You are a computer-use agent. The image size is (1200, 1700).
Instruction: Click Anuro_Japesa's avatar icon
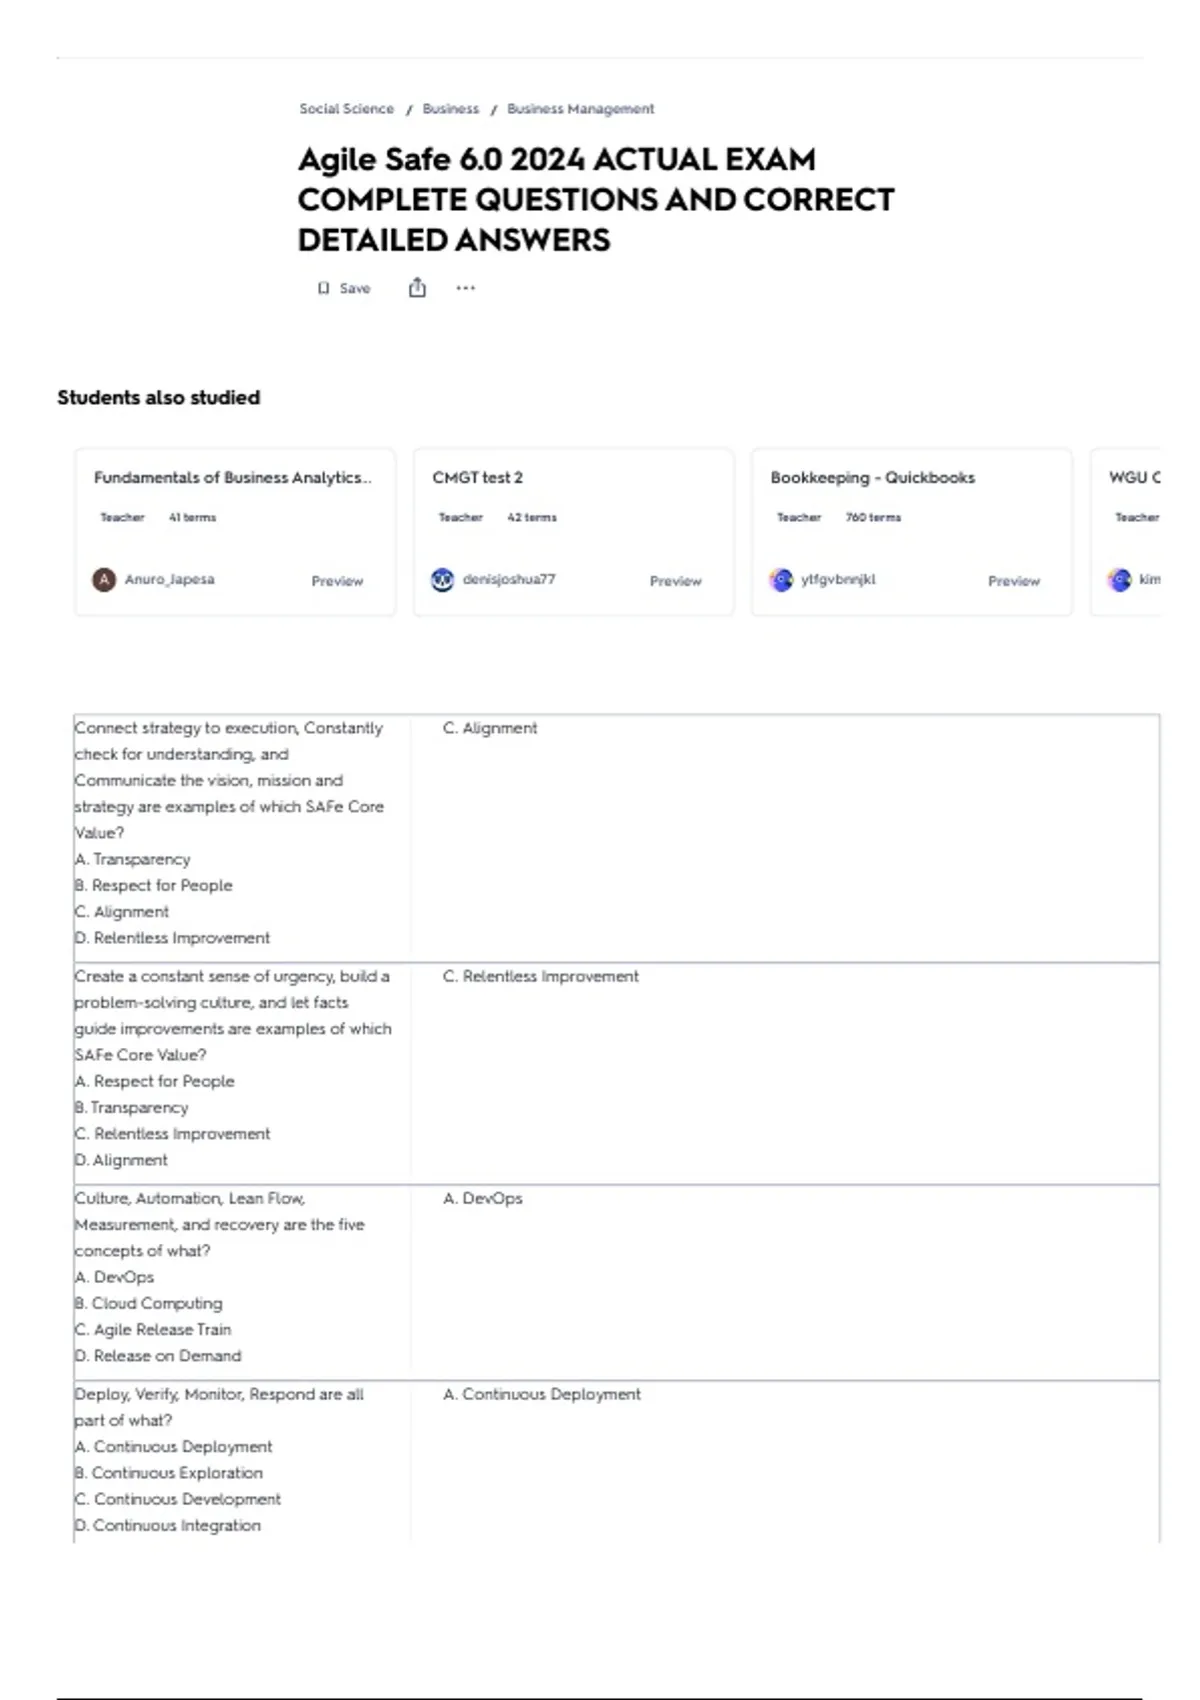[104, 579]
